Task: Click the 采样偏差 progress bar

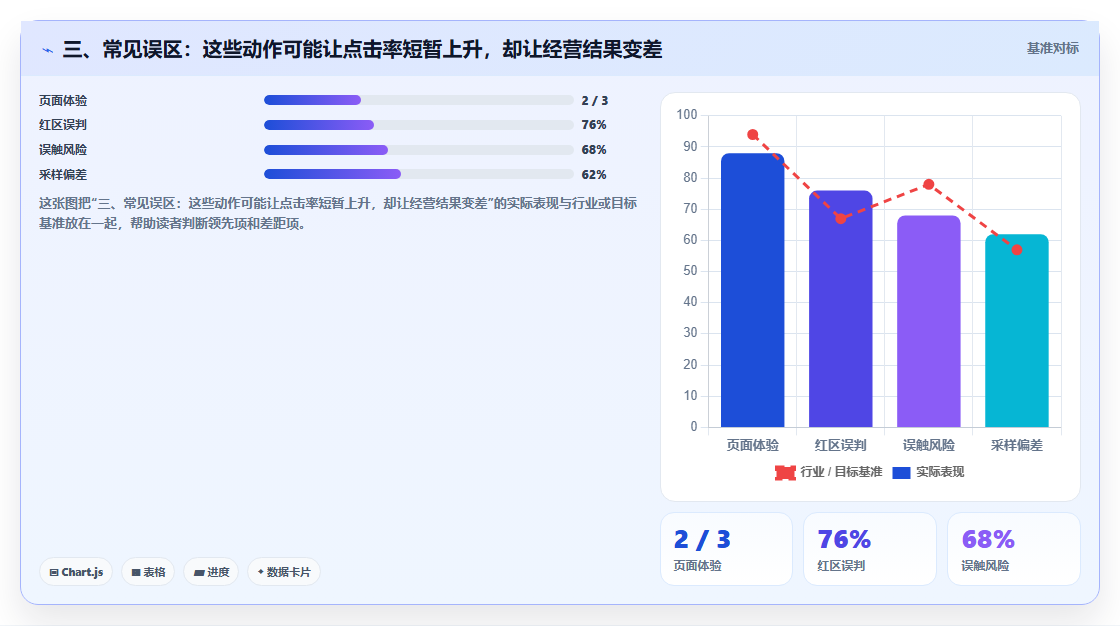Action: 419,174
